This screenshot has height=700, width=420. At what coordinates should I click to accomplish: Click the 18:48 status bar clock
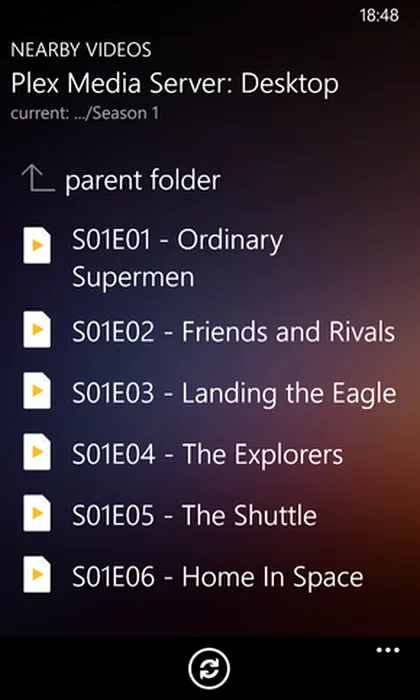tap(379, 16)
